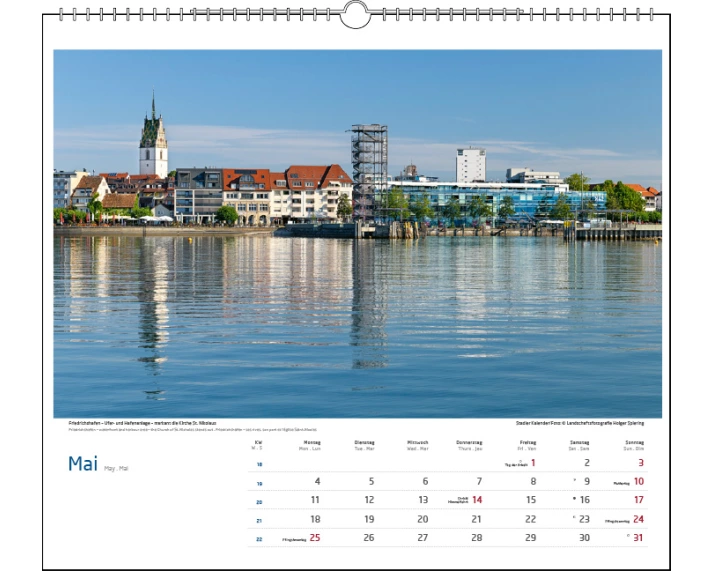Click the white high-rise building
Viewport: 714px width, 571px height.
tap(470, 165)
